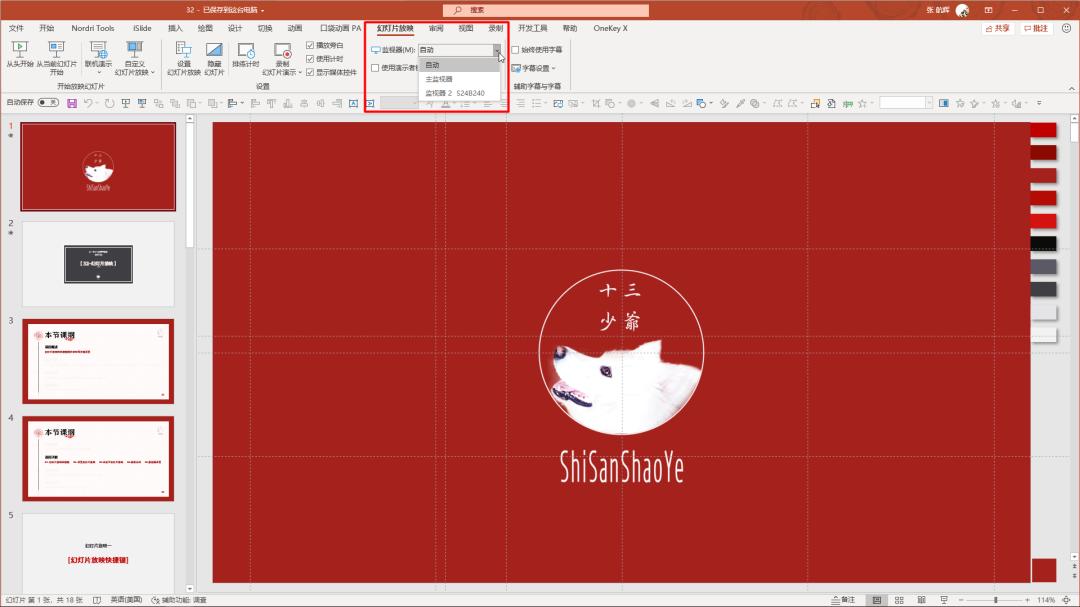Viewport: 1080px width, 607px height.
Task: Click 排练计时 rehearse timings icon
Action: [x=245, y=50]
